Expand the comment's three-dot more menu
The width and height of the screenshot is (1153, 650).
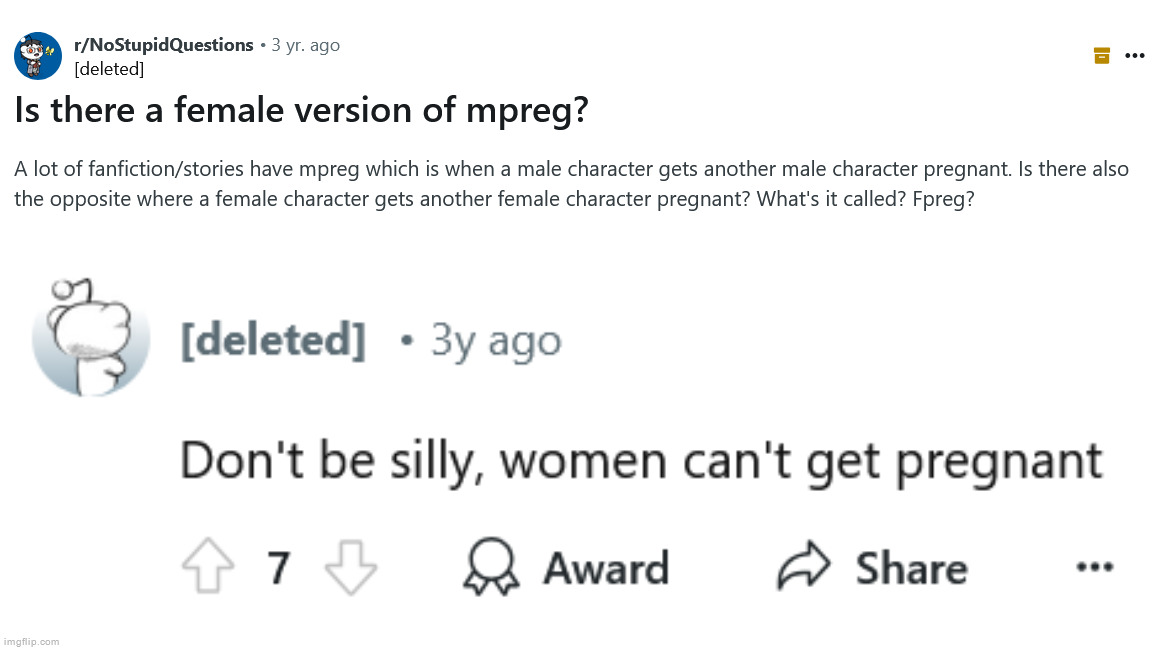coord(1094,567)
